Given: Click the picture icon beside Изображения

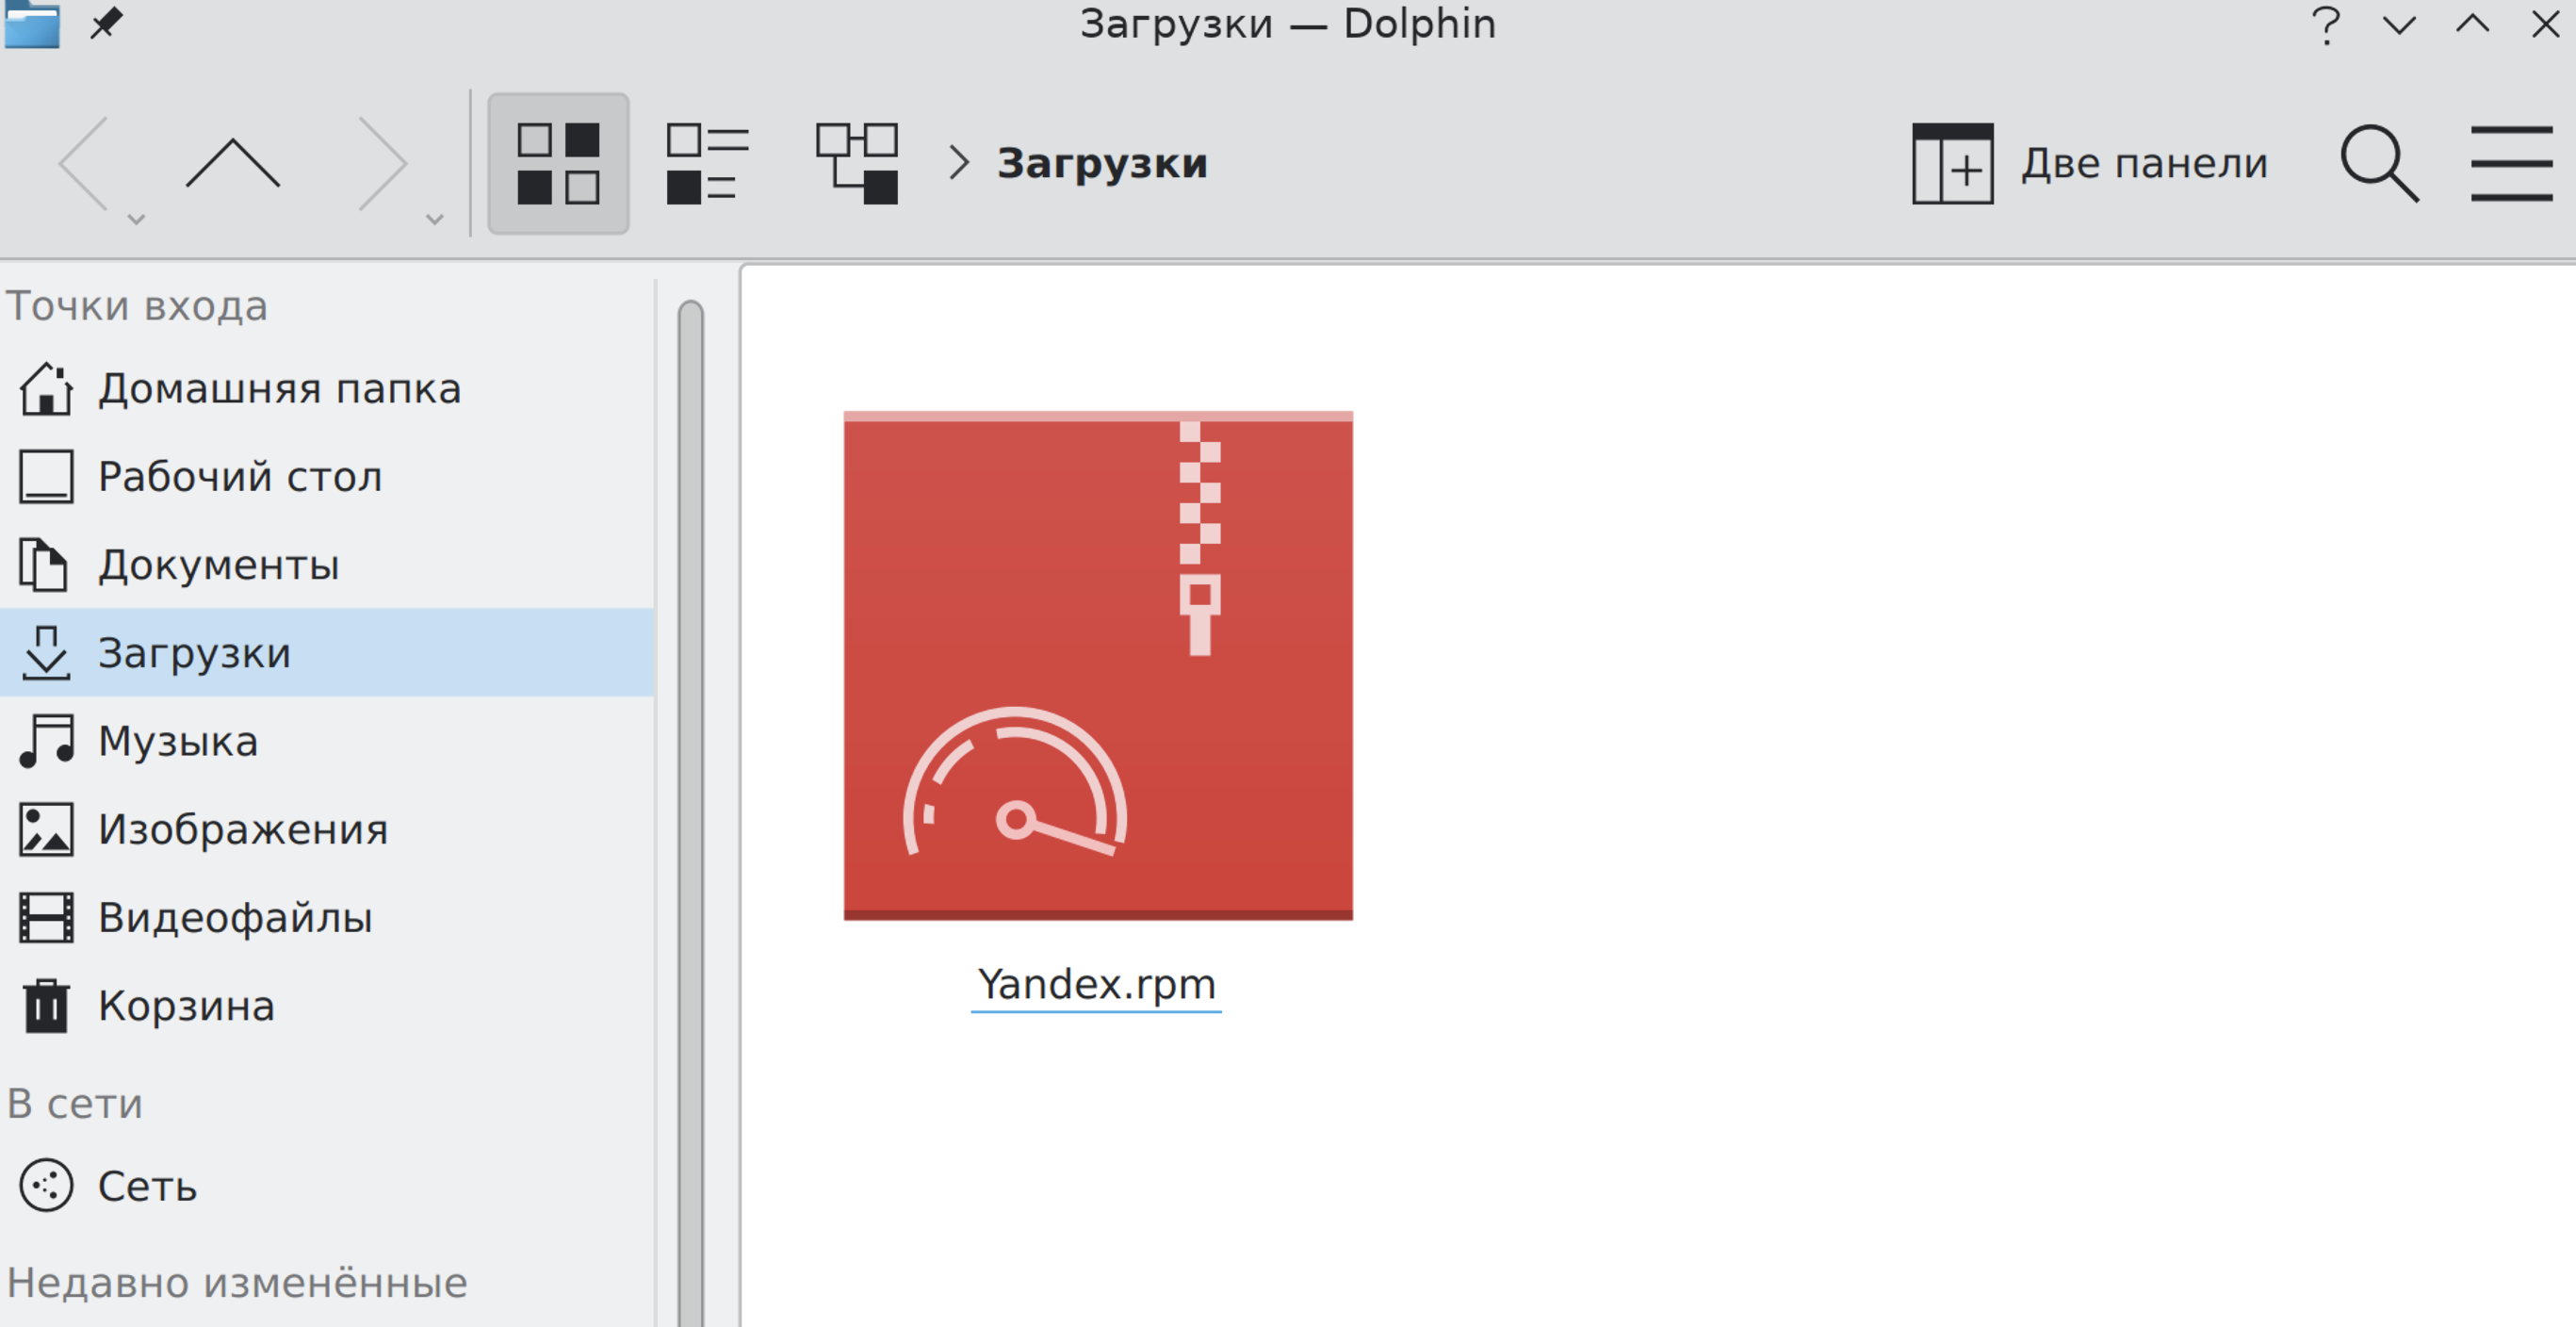Looking at the screenshot, I should coord(46,829).
